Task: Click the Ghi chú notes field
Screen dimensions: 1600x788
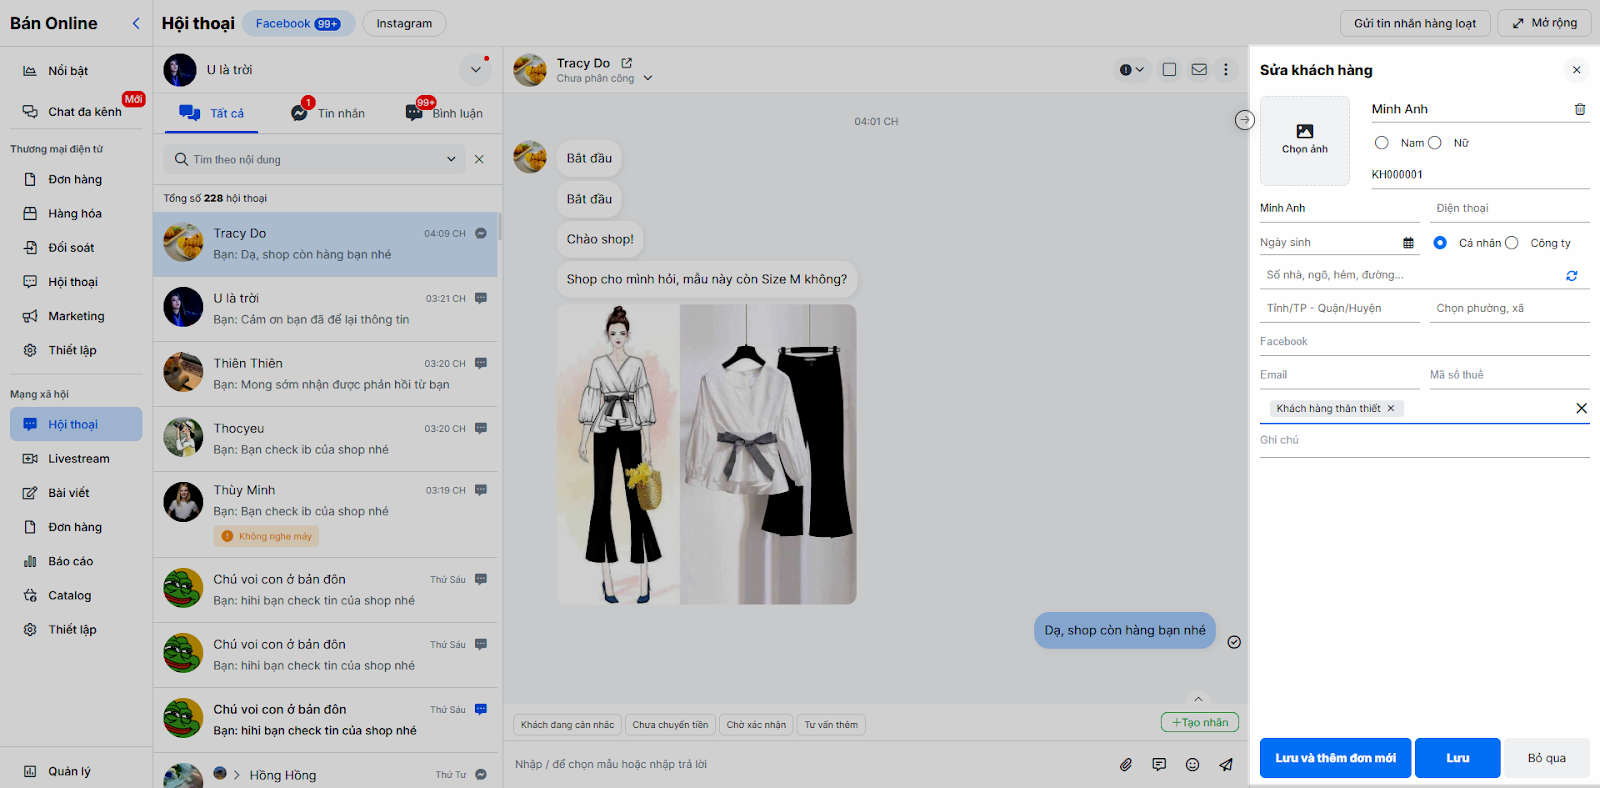Action: point(1425,441)
